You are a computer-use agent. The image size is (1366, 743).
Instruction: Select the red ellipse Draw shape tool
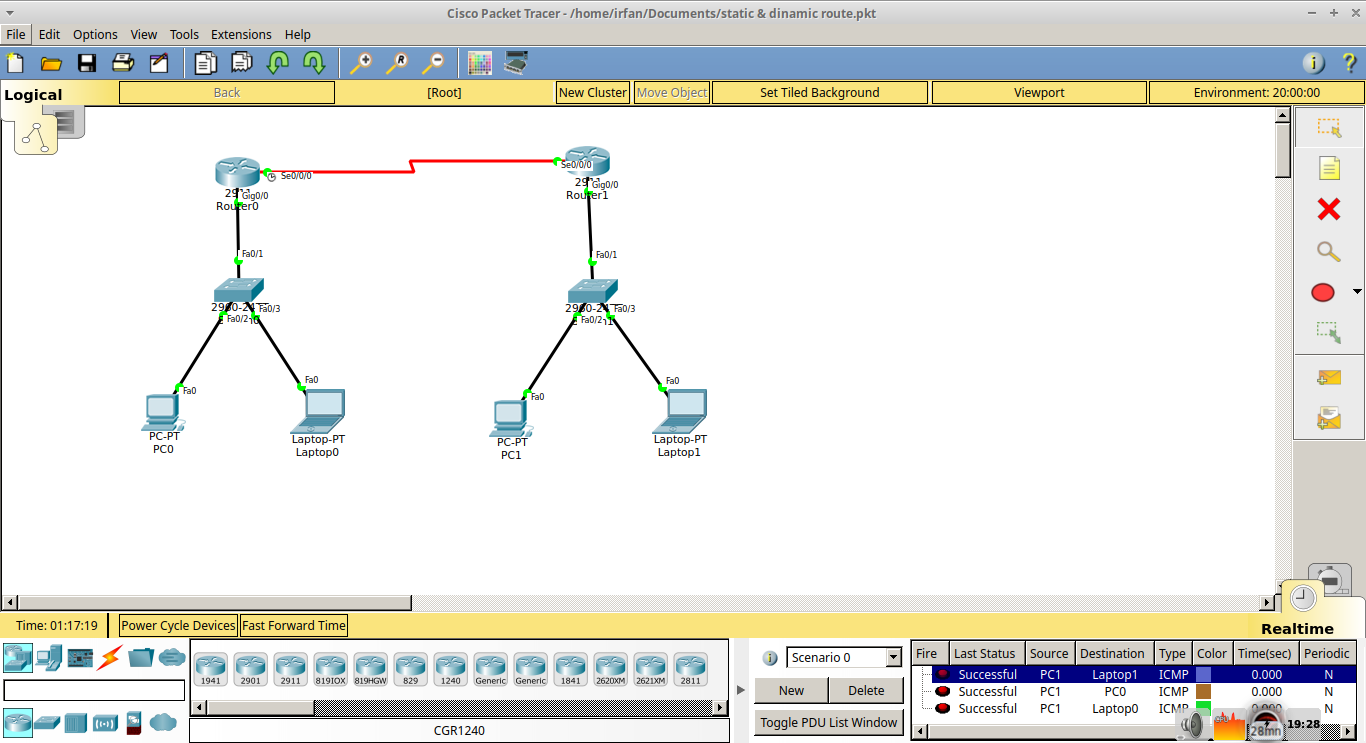1322,292
